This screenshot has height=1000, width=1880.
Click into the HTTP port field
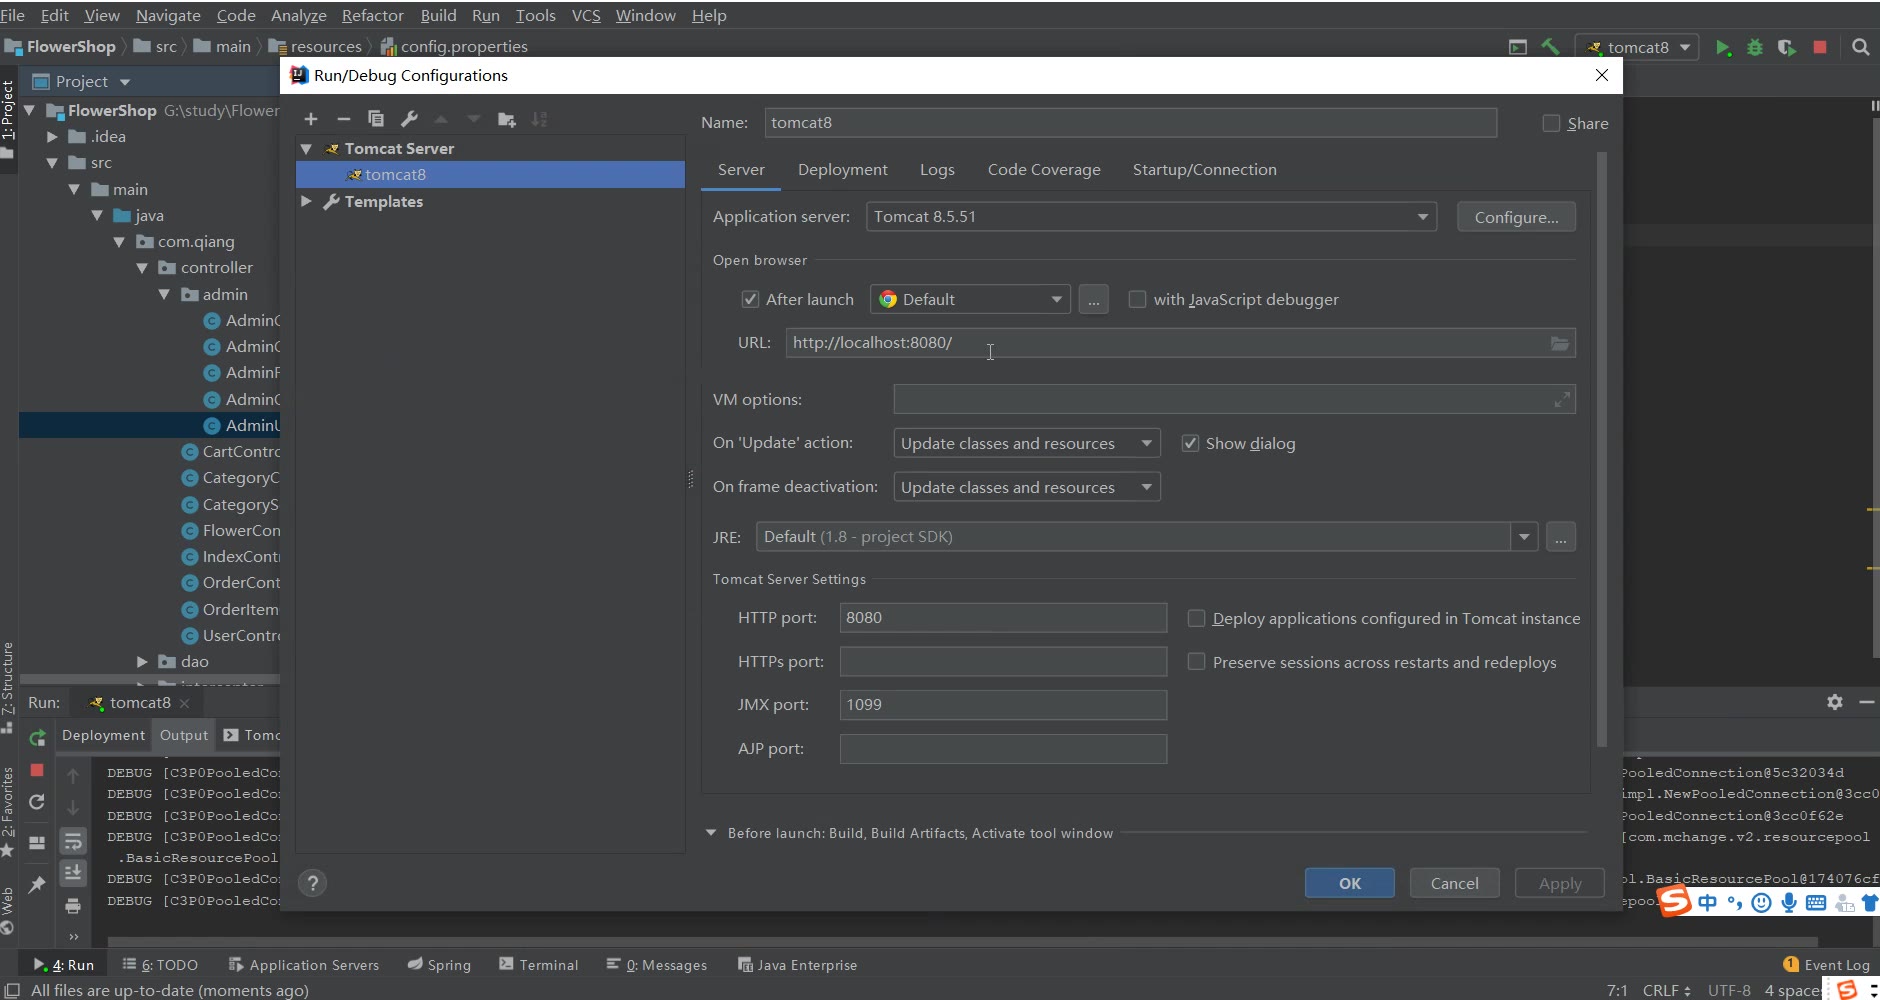pyautogui.click(x=1003, y=618)
